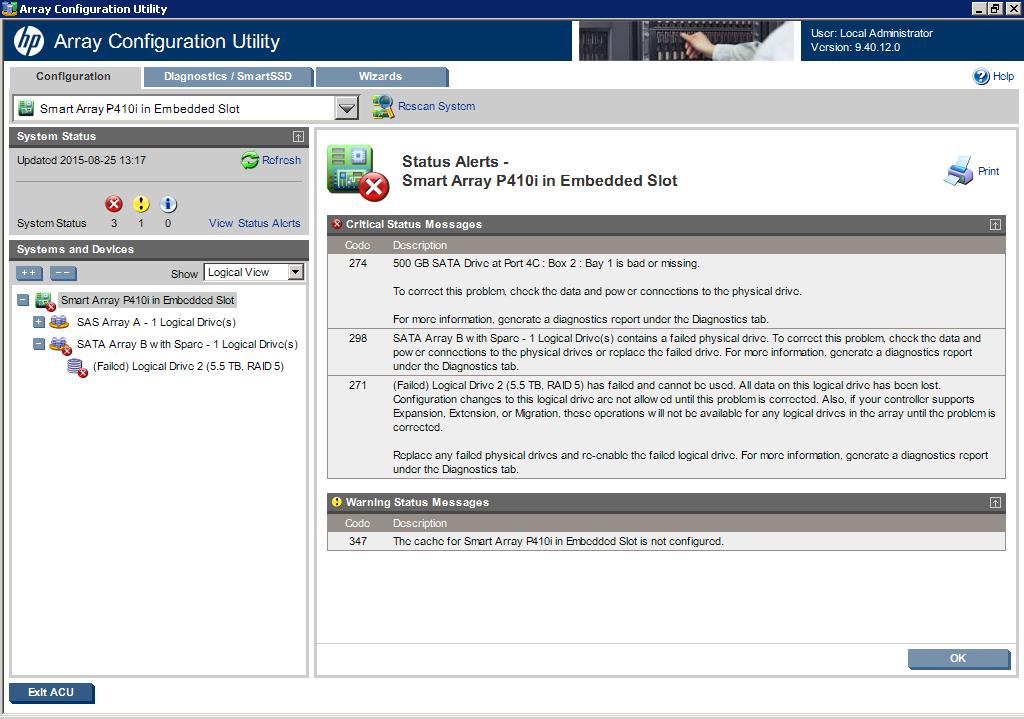Collapse the Critical Status Messages section

[995, 225]
